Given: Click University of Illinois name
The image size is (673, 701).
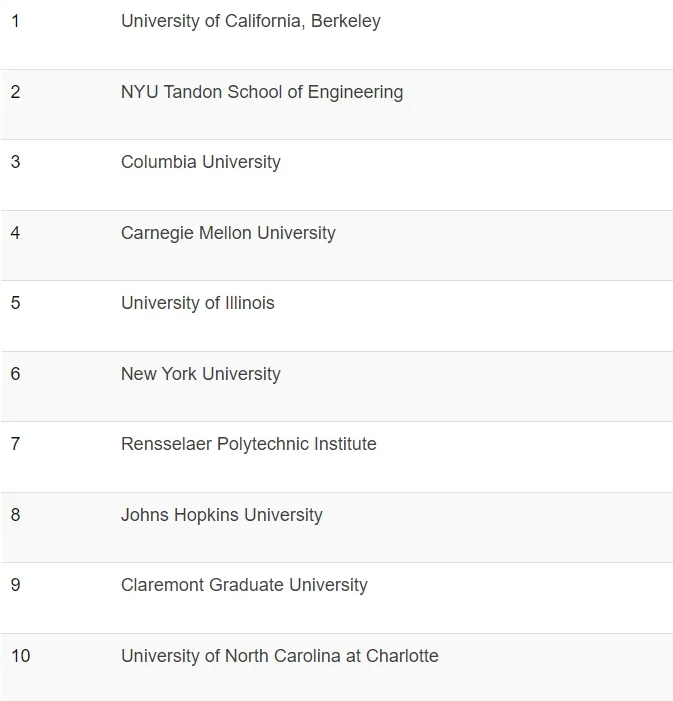Looking at the screenshot, I should pos(198,303).
